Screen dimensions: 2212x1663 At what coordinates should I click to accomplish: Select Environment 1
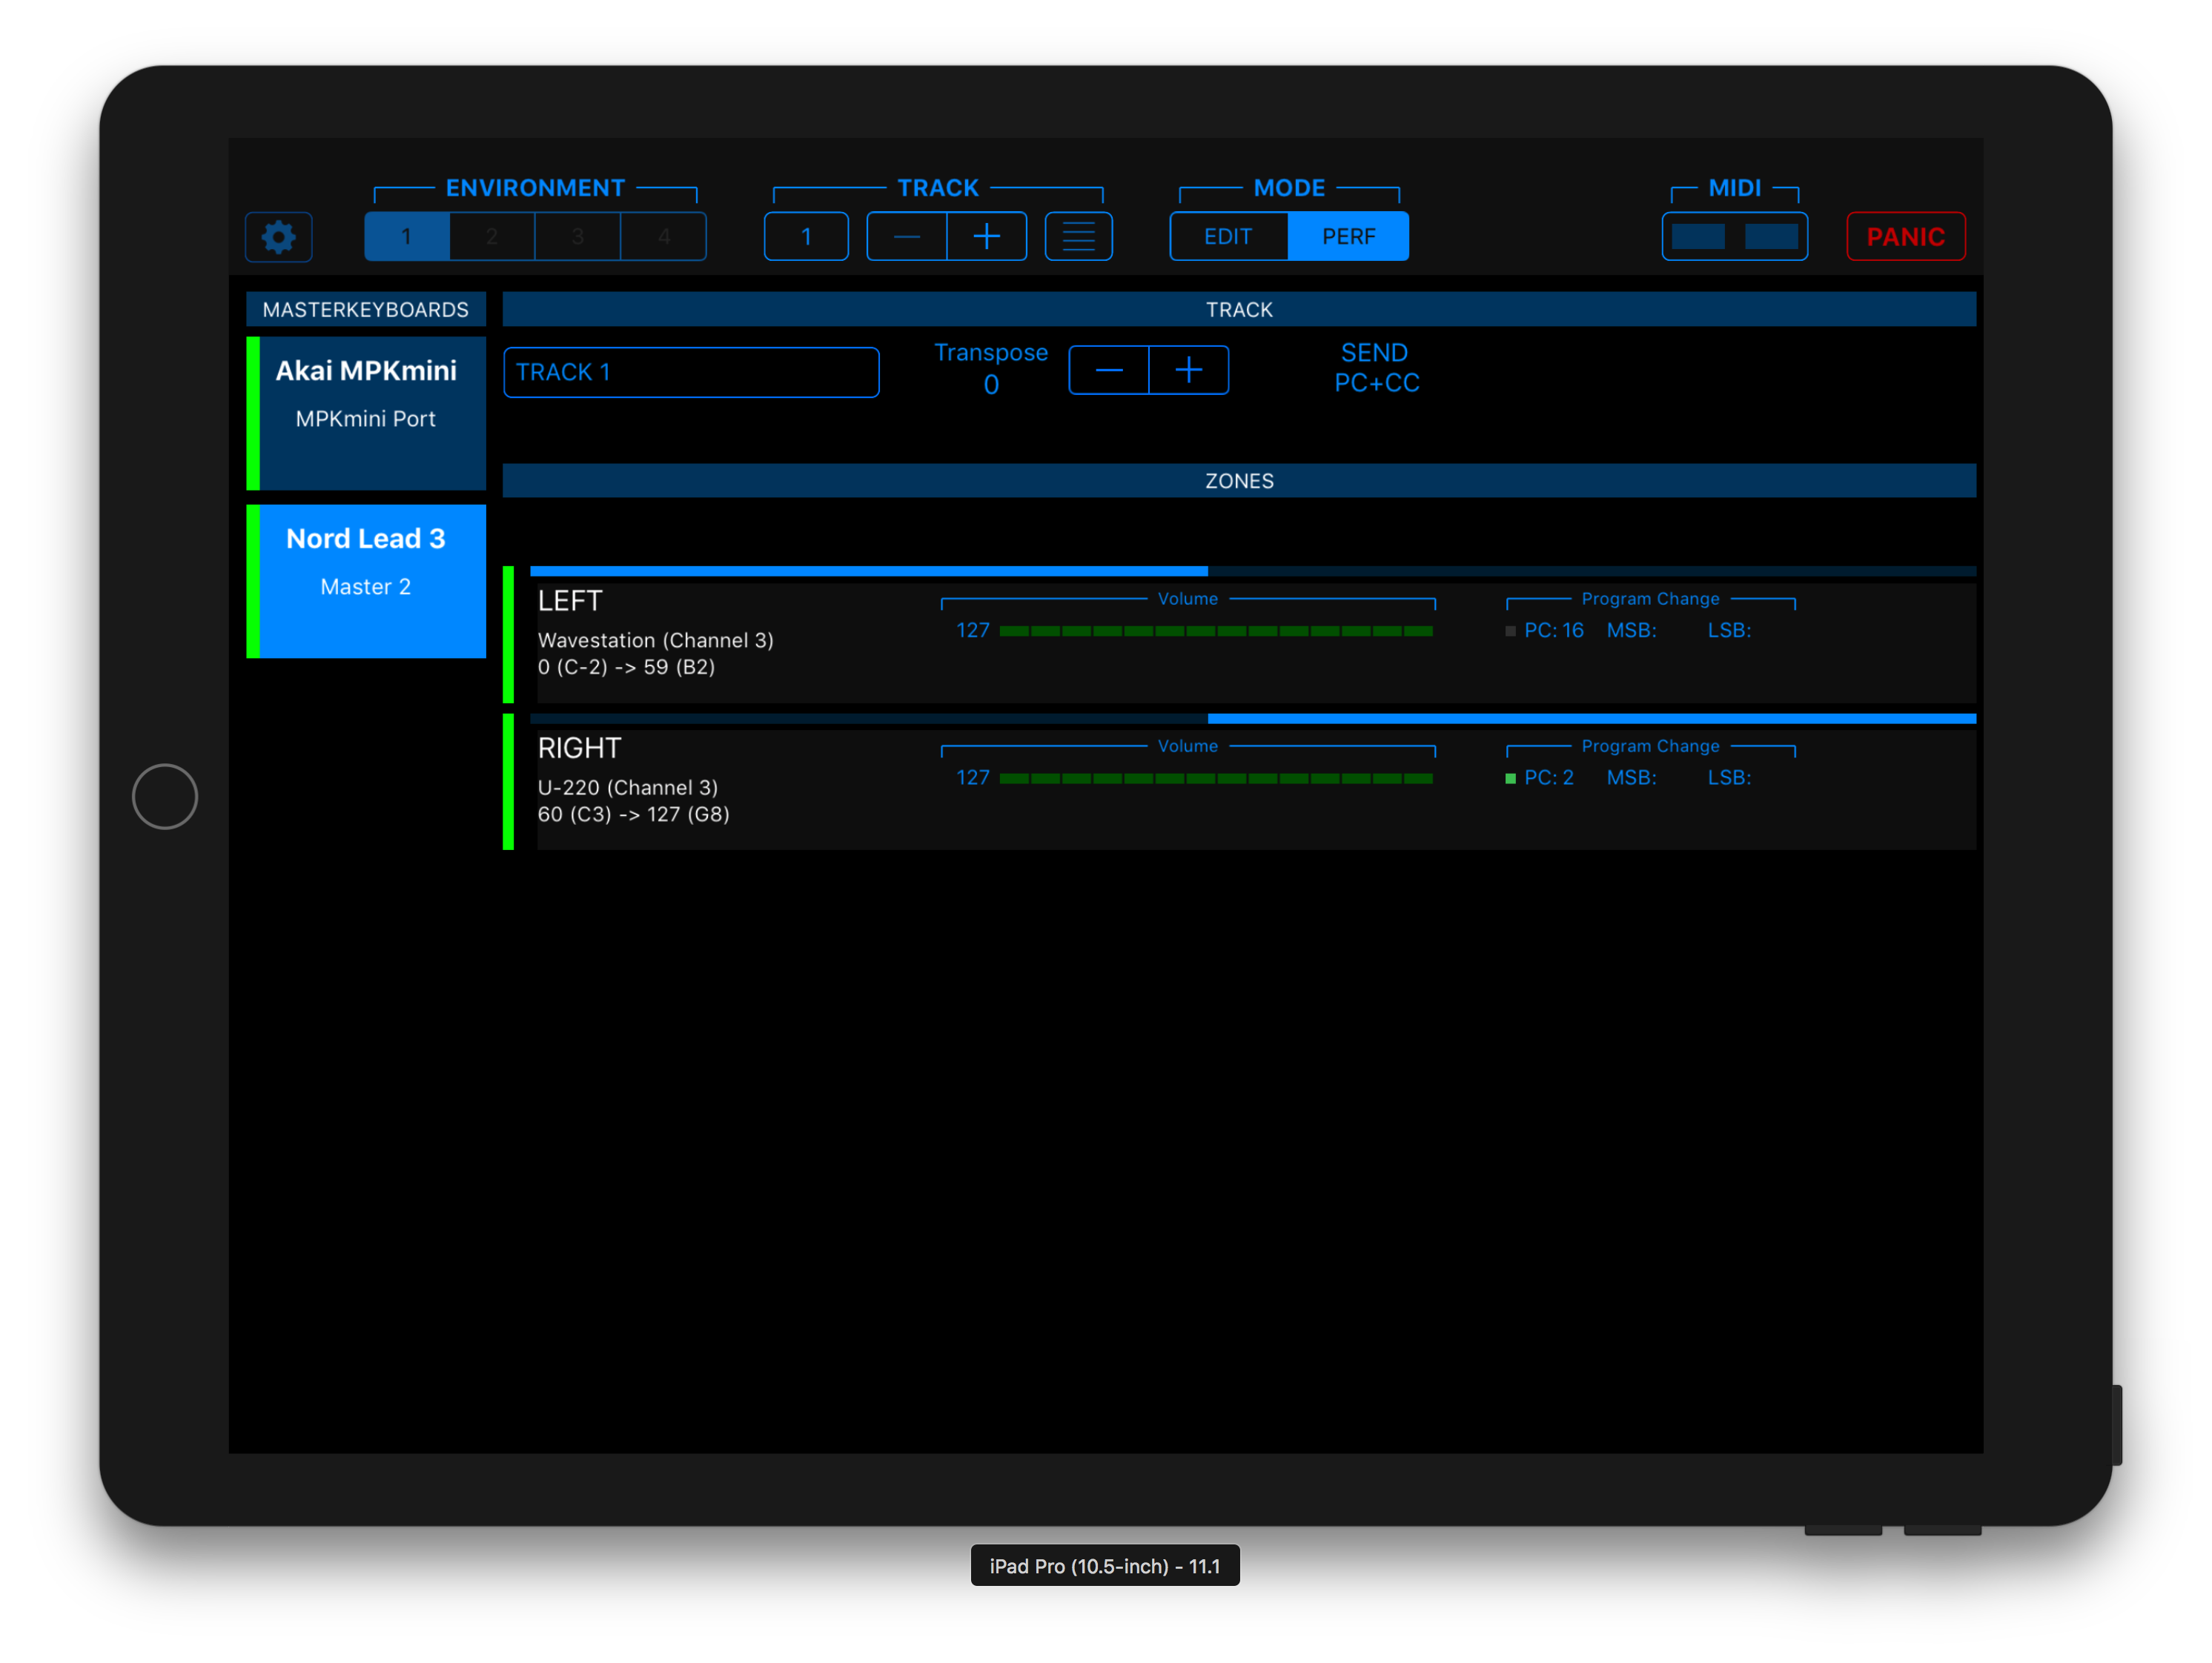pos(406,237)
